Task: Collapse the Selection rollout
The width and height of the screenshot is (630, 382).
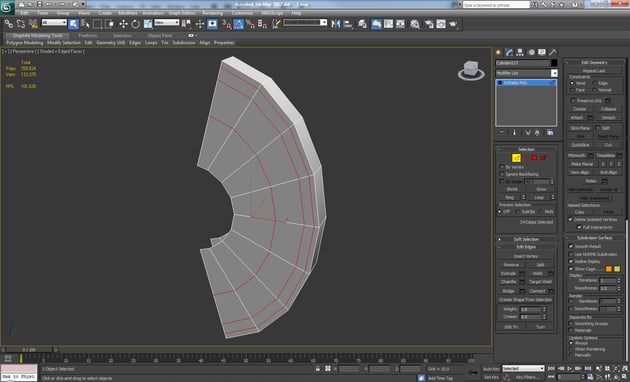Action: (526, 149)
